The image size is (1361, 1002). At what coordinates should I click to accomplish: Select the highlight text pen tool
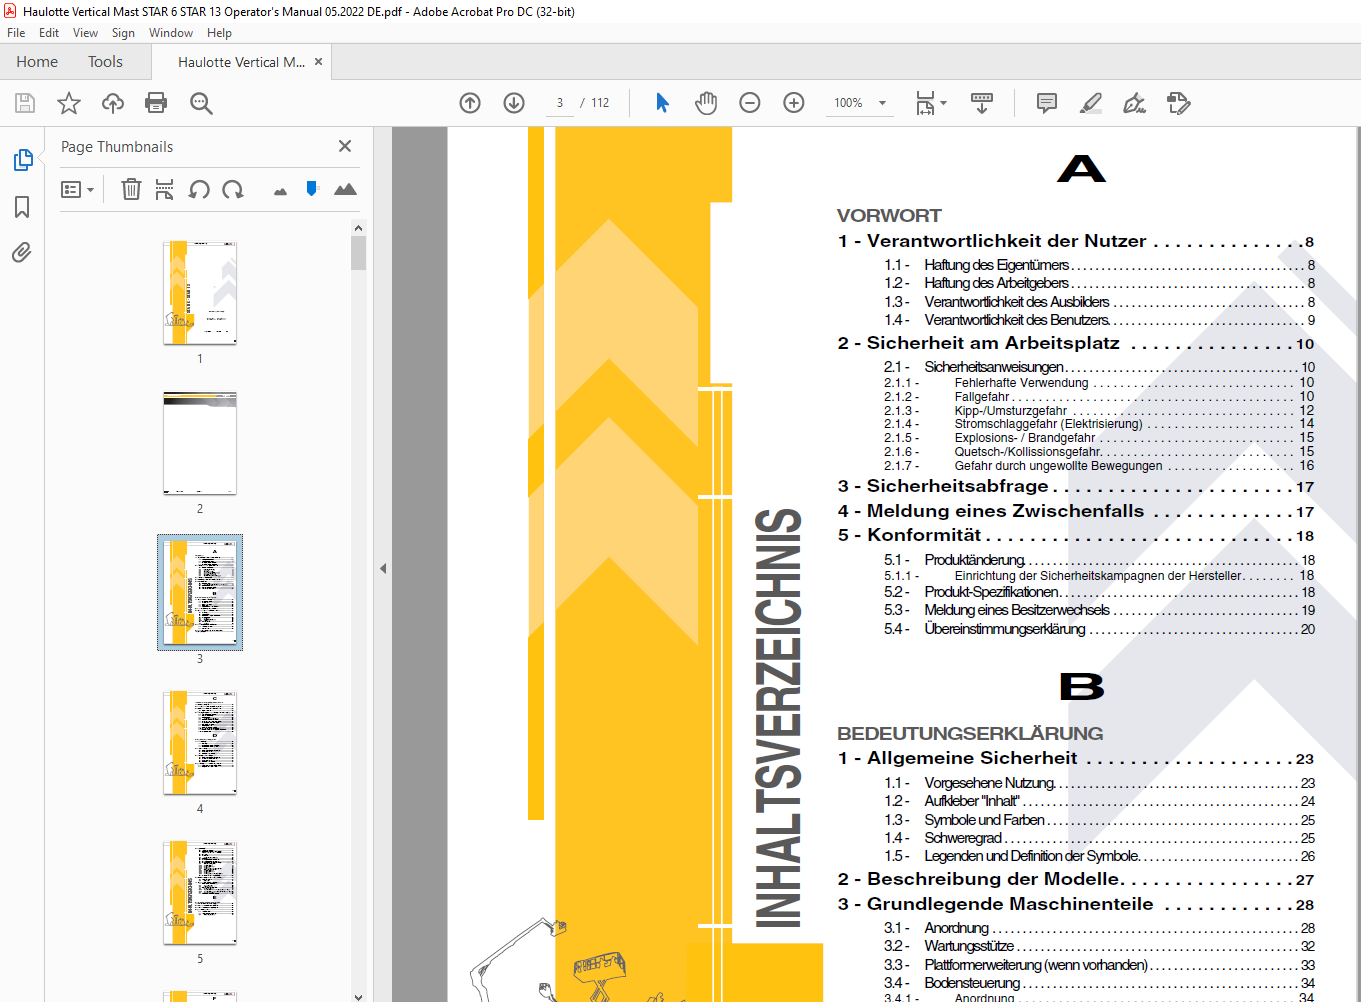1091,103
